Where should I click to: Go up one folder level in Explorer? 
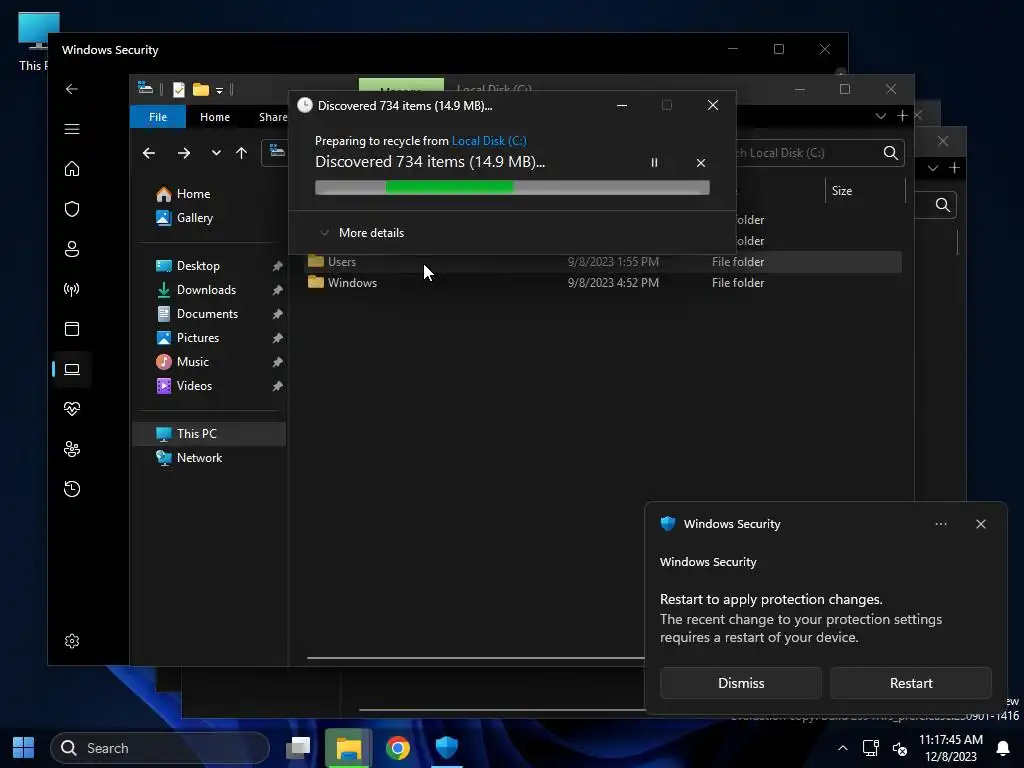[242, 153]
